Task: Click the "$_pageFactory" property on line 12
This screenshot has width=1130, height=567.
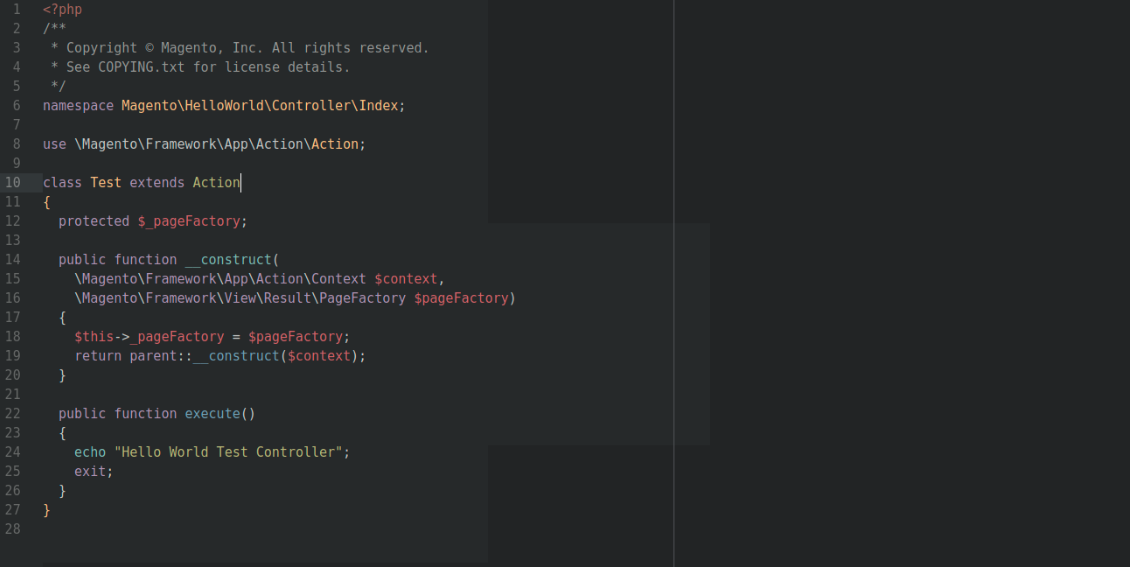Action: click(189, 221)
